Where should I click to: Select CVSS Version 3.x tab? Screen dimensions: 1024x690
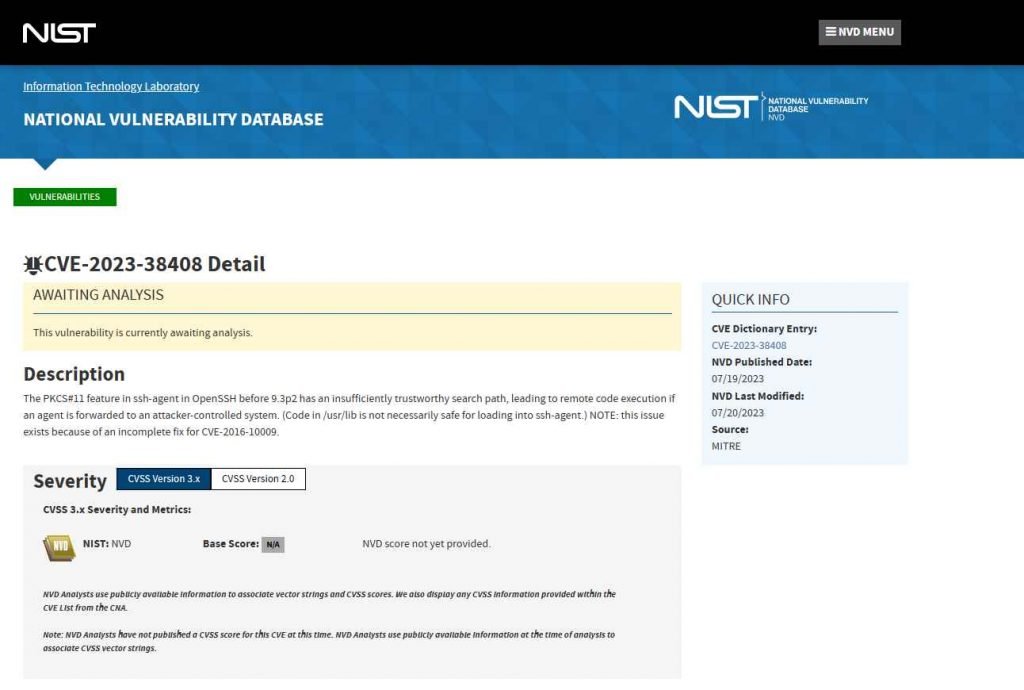164,478
